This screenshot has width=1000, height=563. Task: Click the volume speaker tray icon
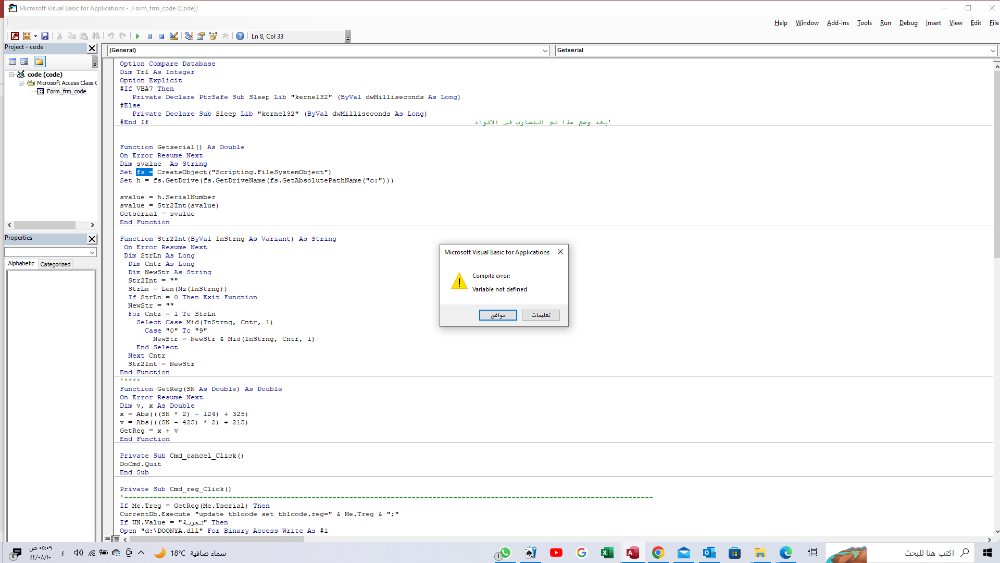[x=78, y=553]
